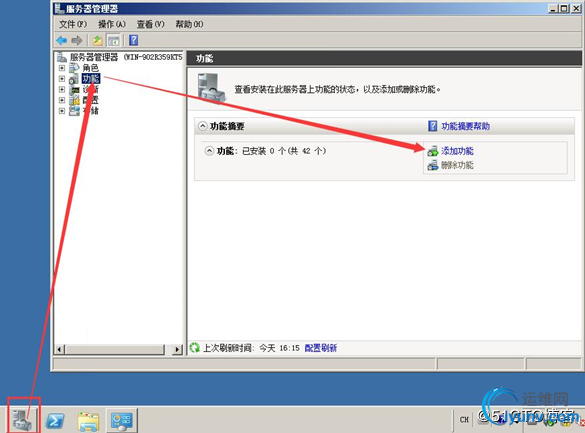The height and width of the screenshot is (433, 585).
Task: Select the highlighted 功能 tree item
Action: tap(91, 79)
